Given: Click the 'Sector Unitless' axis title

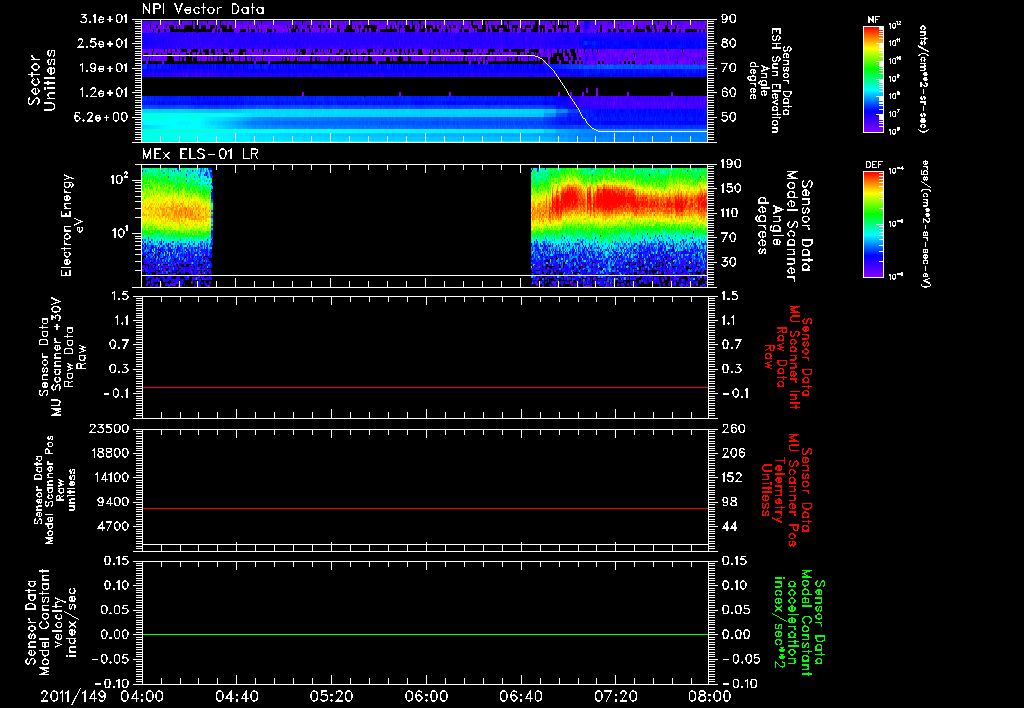Looking at the screenshot, I should pos(42,80).
